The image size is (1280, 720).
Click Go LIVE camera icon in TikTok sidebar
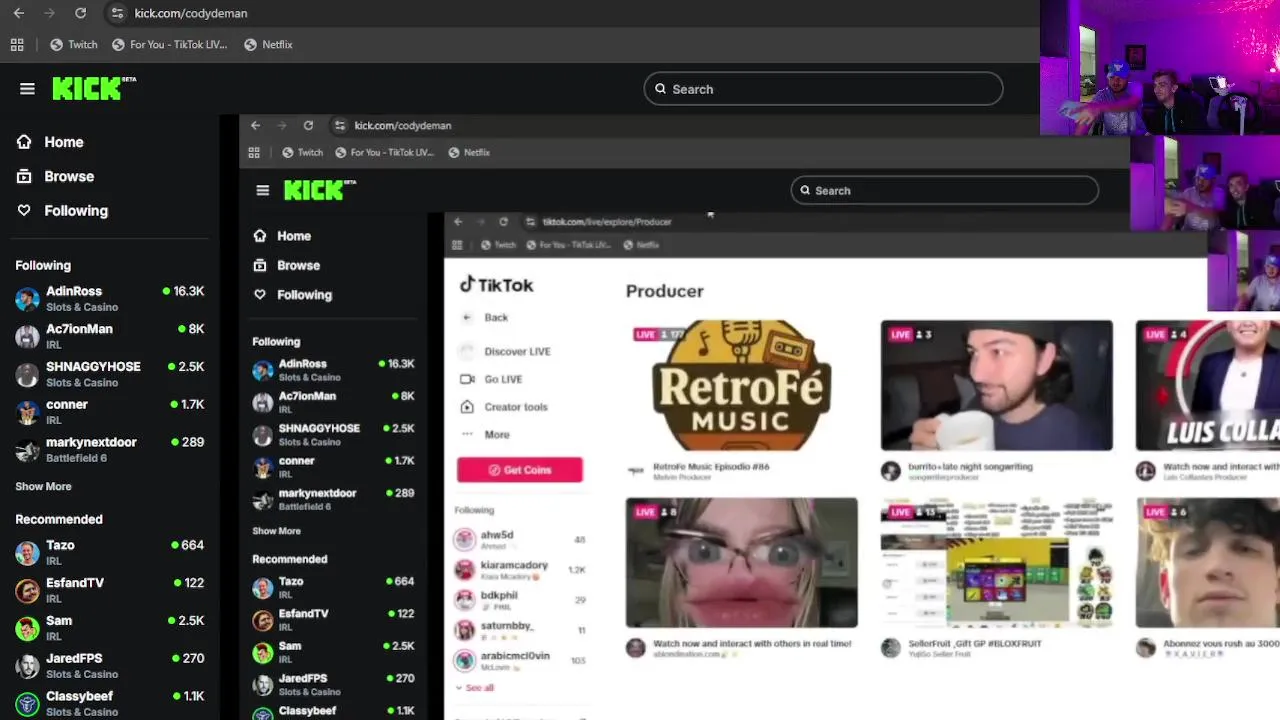[x=467, y=379]
